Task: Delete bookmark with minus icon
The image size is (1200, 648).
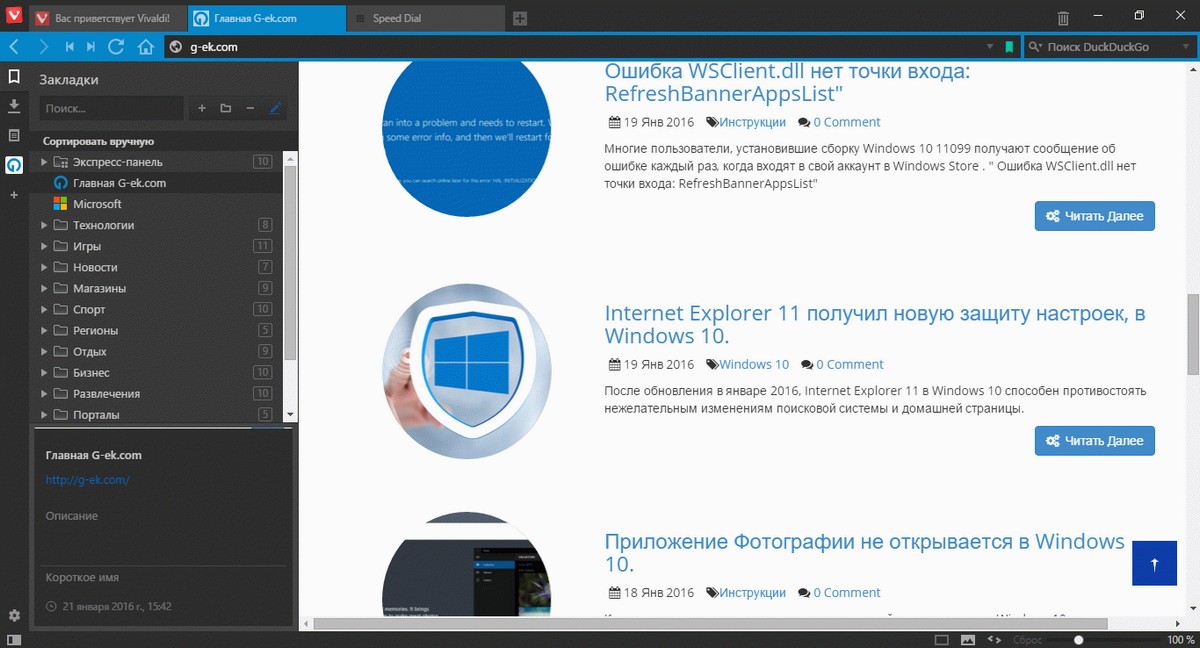Action: (x=250, y=108)
